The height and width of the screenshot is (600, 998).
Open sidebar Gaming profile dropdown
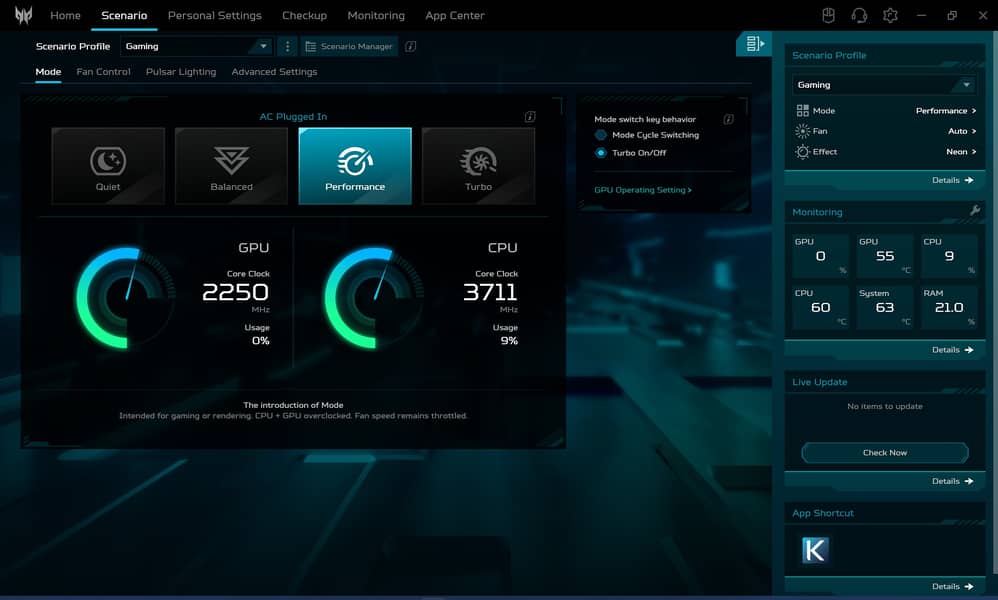[x=884, y=85]
